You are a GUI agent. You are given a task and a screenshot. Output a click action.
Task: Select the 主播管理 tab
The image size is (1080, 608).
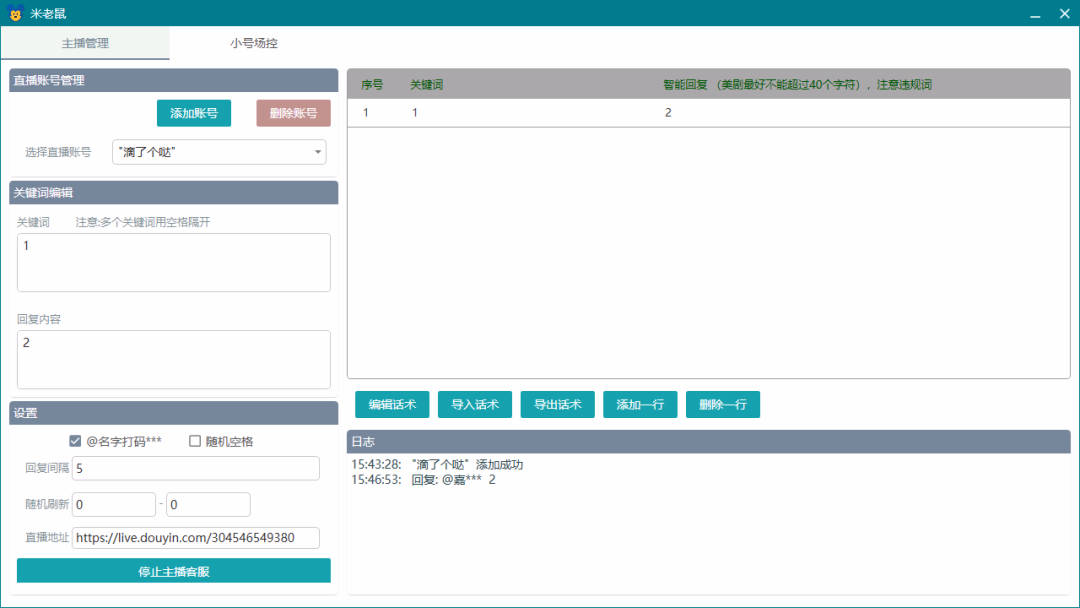click(85, 43)
